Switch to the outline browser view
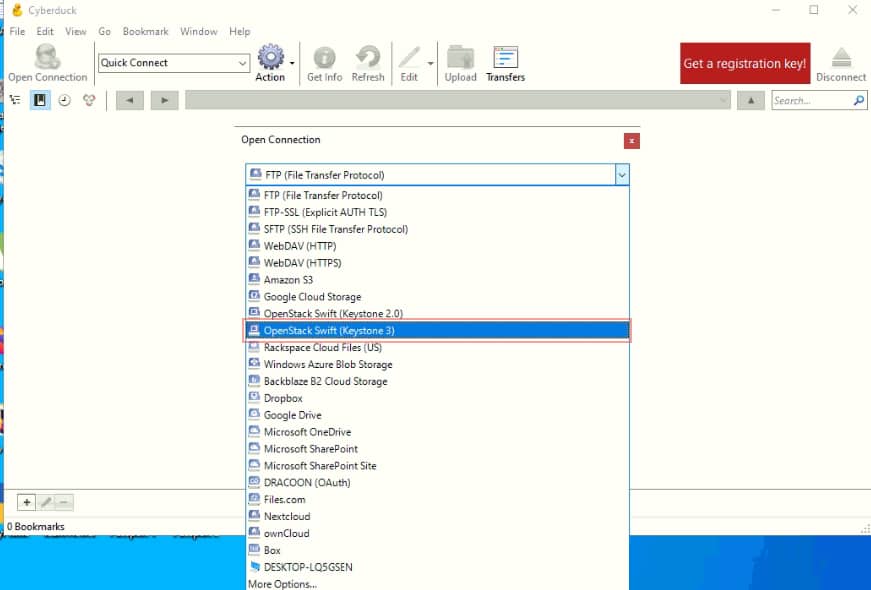871x590 pixels. 15,100
